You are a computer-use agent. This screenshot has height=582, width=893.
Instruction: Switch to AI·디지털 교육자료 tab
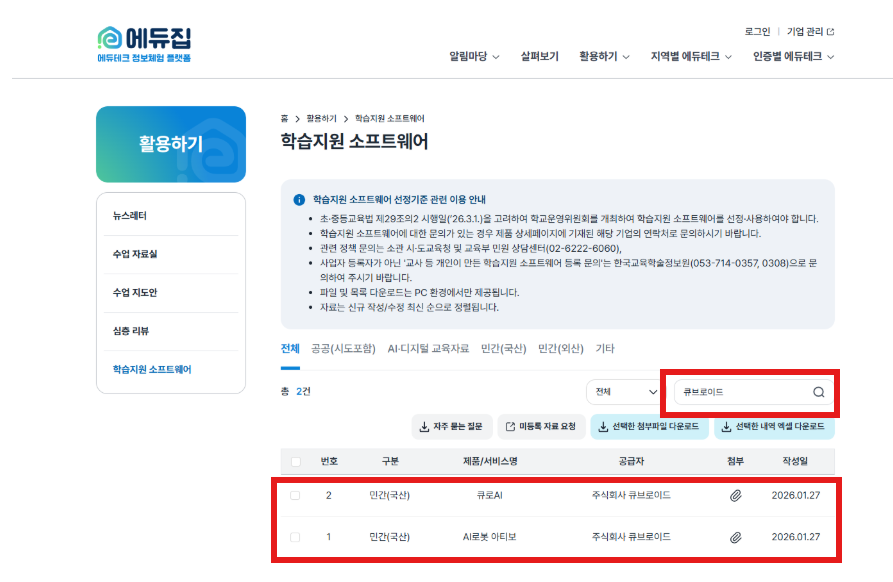428,349
